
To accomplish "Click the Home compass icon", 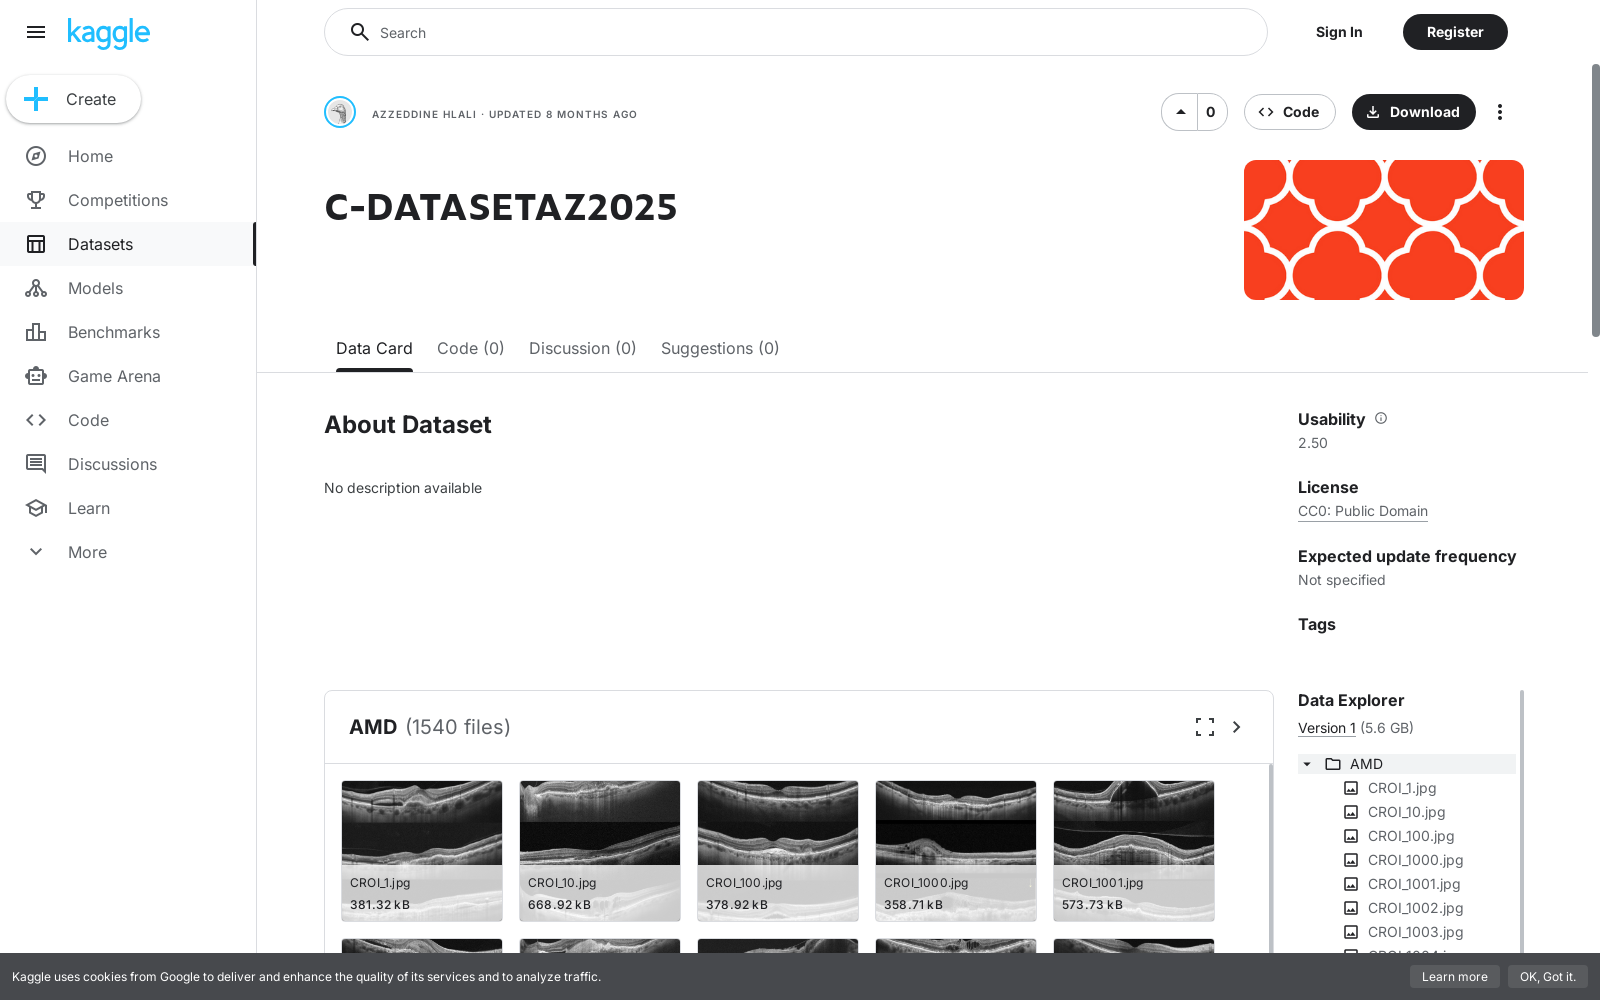I will pos(36,156).
